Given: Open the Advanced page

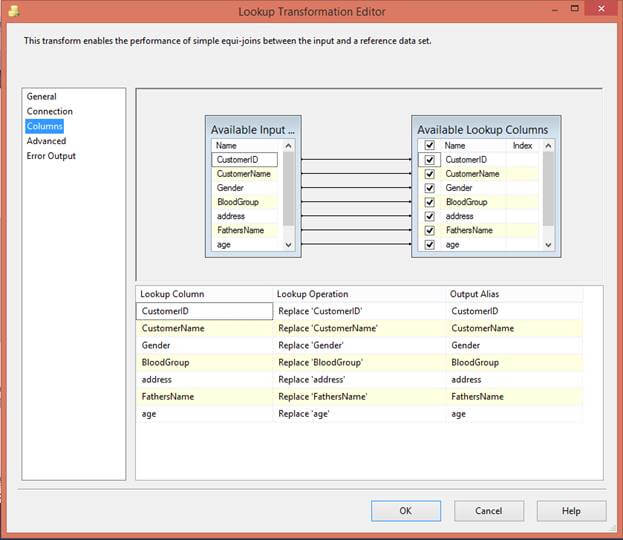Looking at the screenshot, I should [x=46, y=141].
